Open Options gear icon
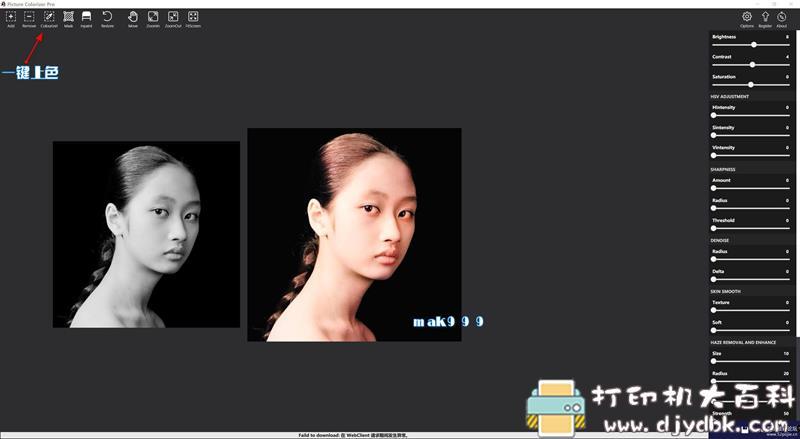The image size is (800, 439). pyautogui.click(x=747, y=19)
